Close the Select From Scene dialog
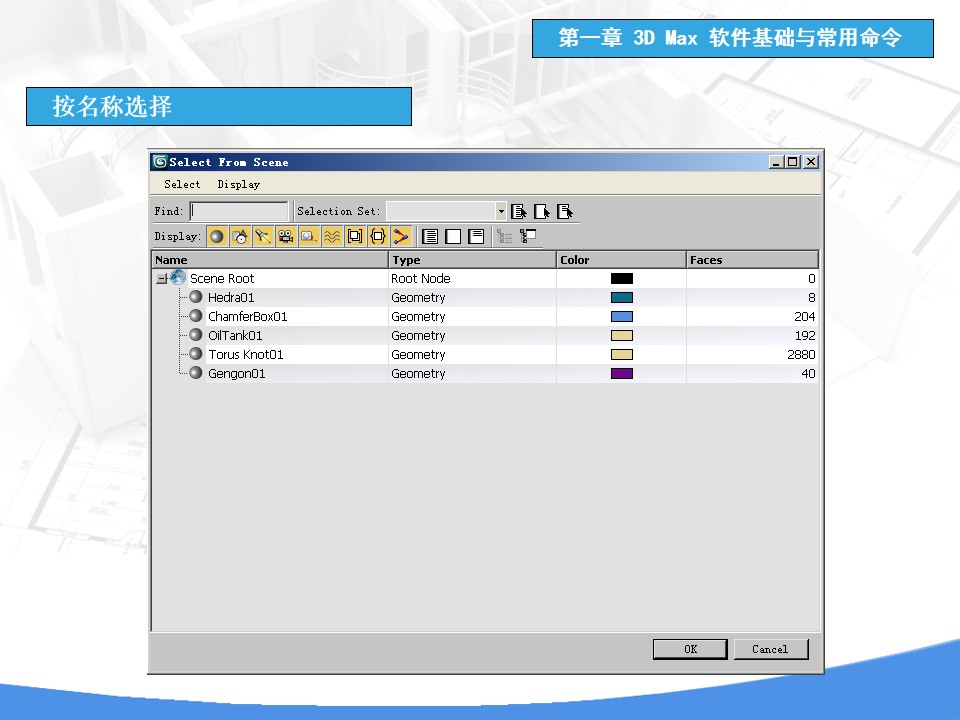The width and height of the screenshot is (960, 720). [x=811, y=162]
